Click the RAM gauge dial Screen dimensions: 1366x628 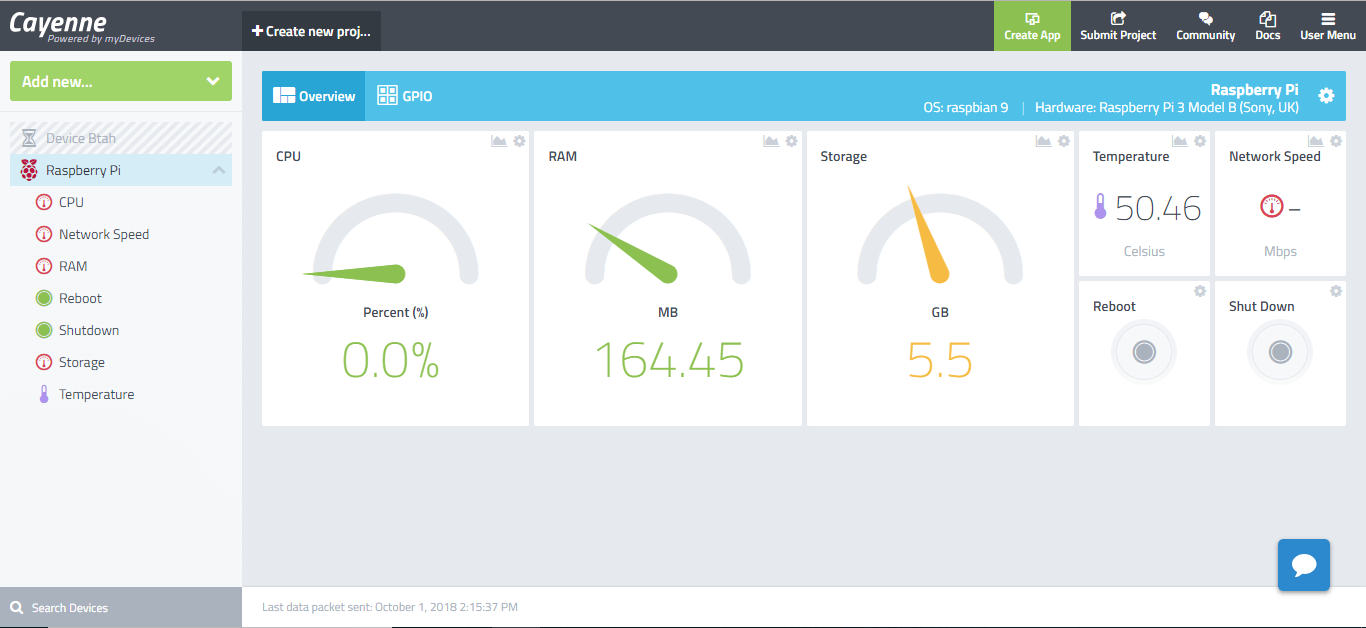(668, 240)
